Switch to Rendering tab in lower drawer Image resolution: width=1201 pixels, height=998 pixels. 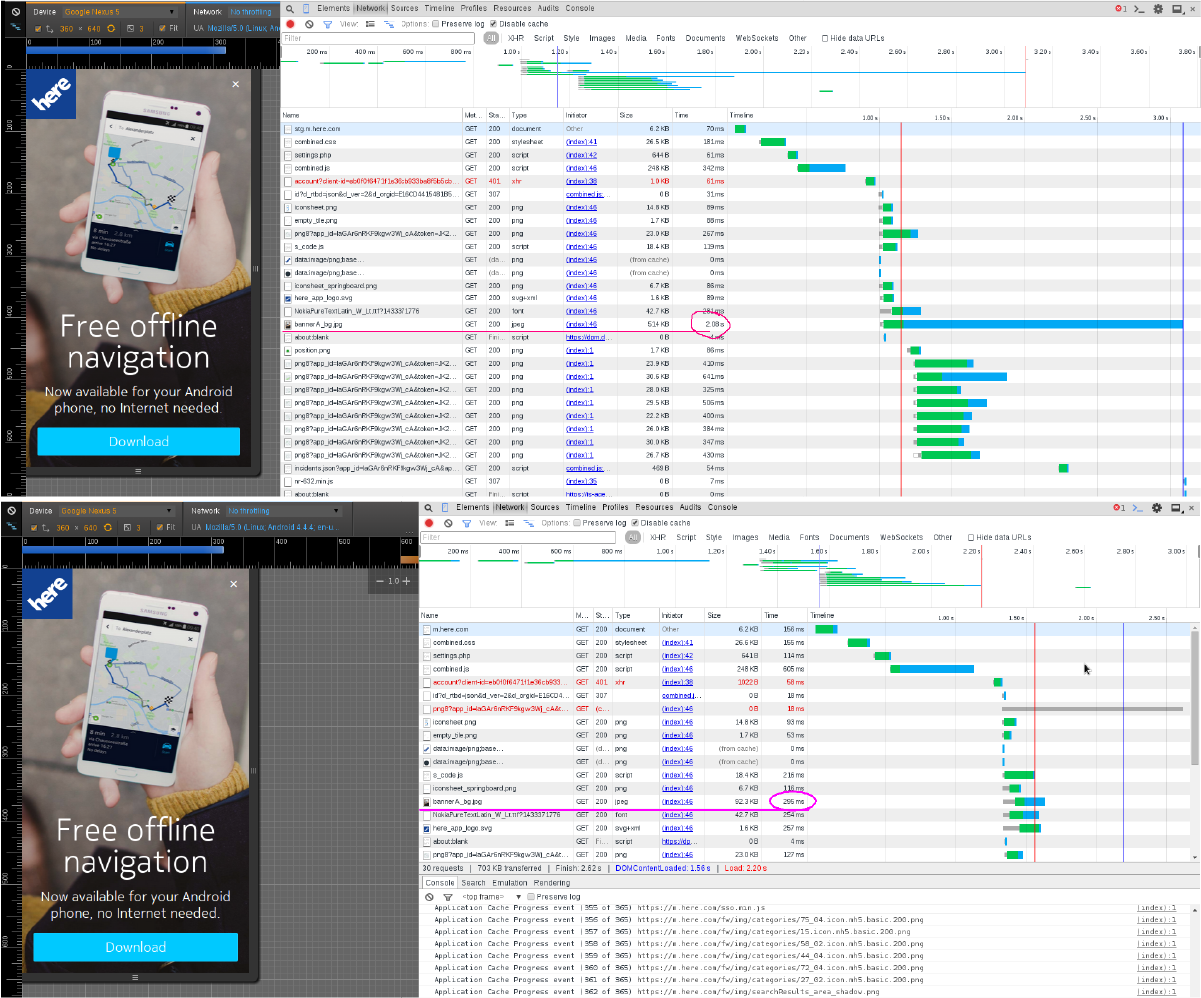pos(551,883)
